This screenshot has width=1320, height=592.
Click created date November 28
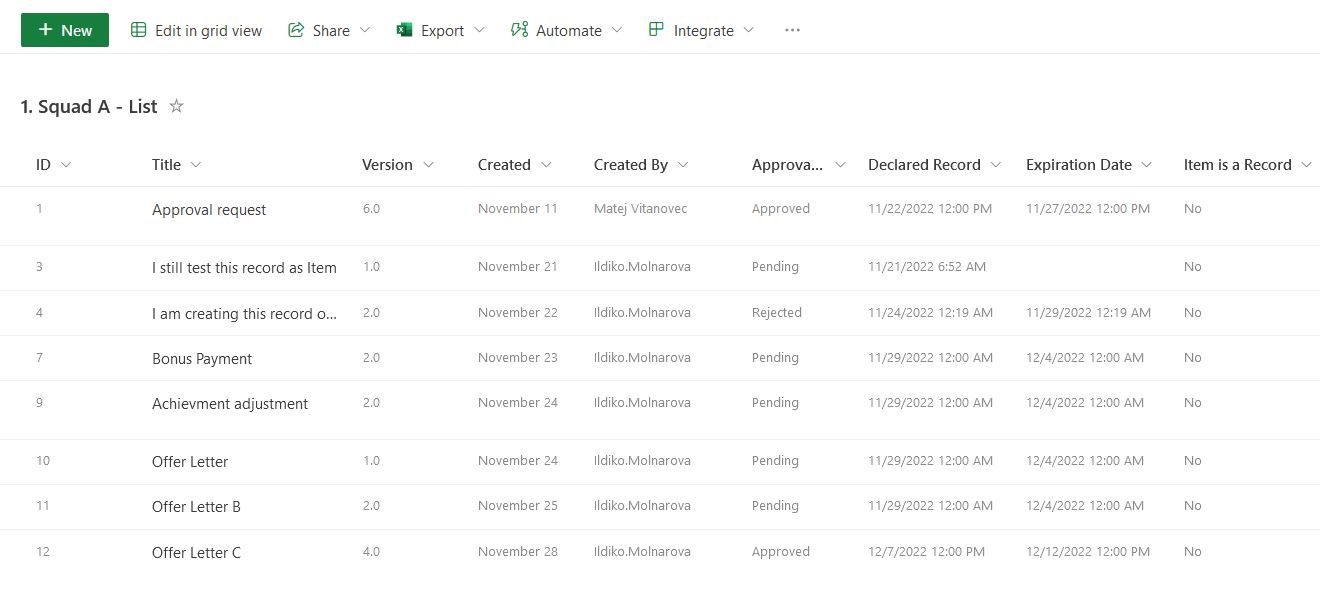[518, 552]
